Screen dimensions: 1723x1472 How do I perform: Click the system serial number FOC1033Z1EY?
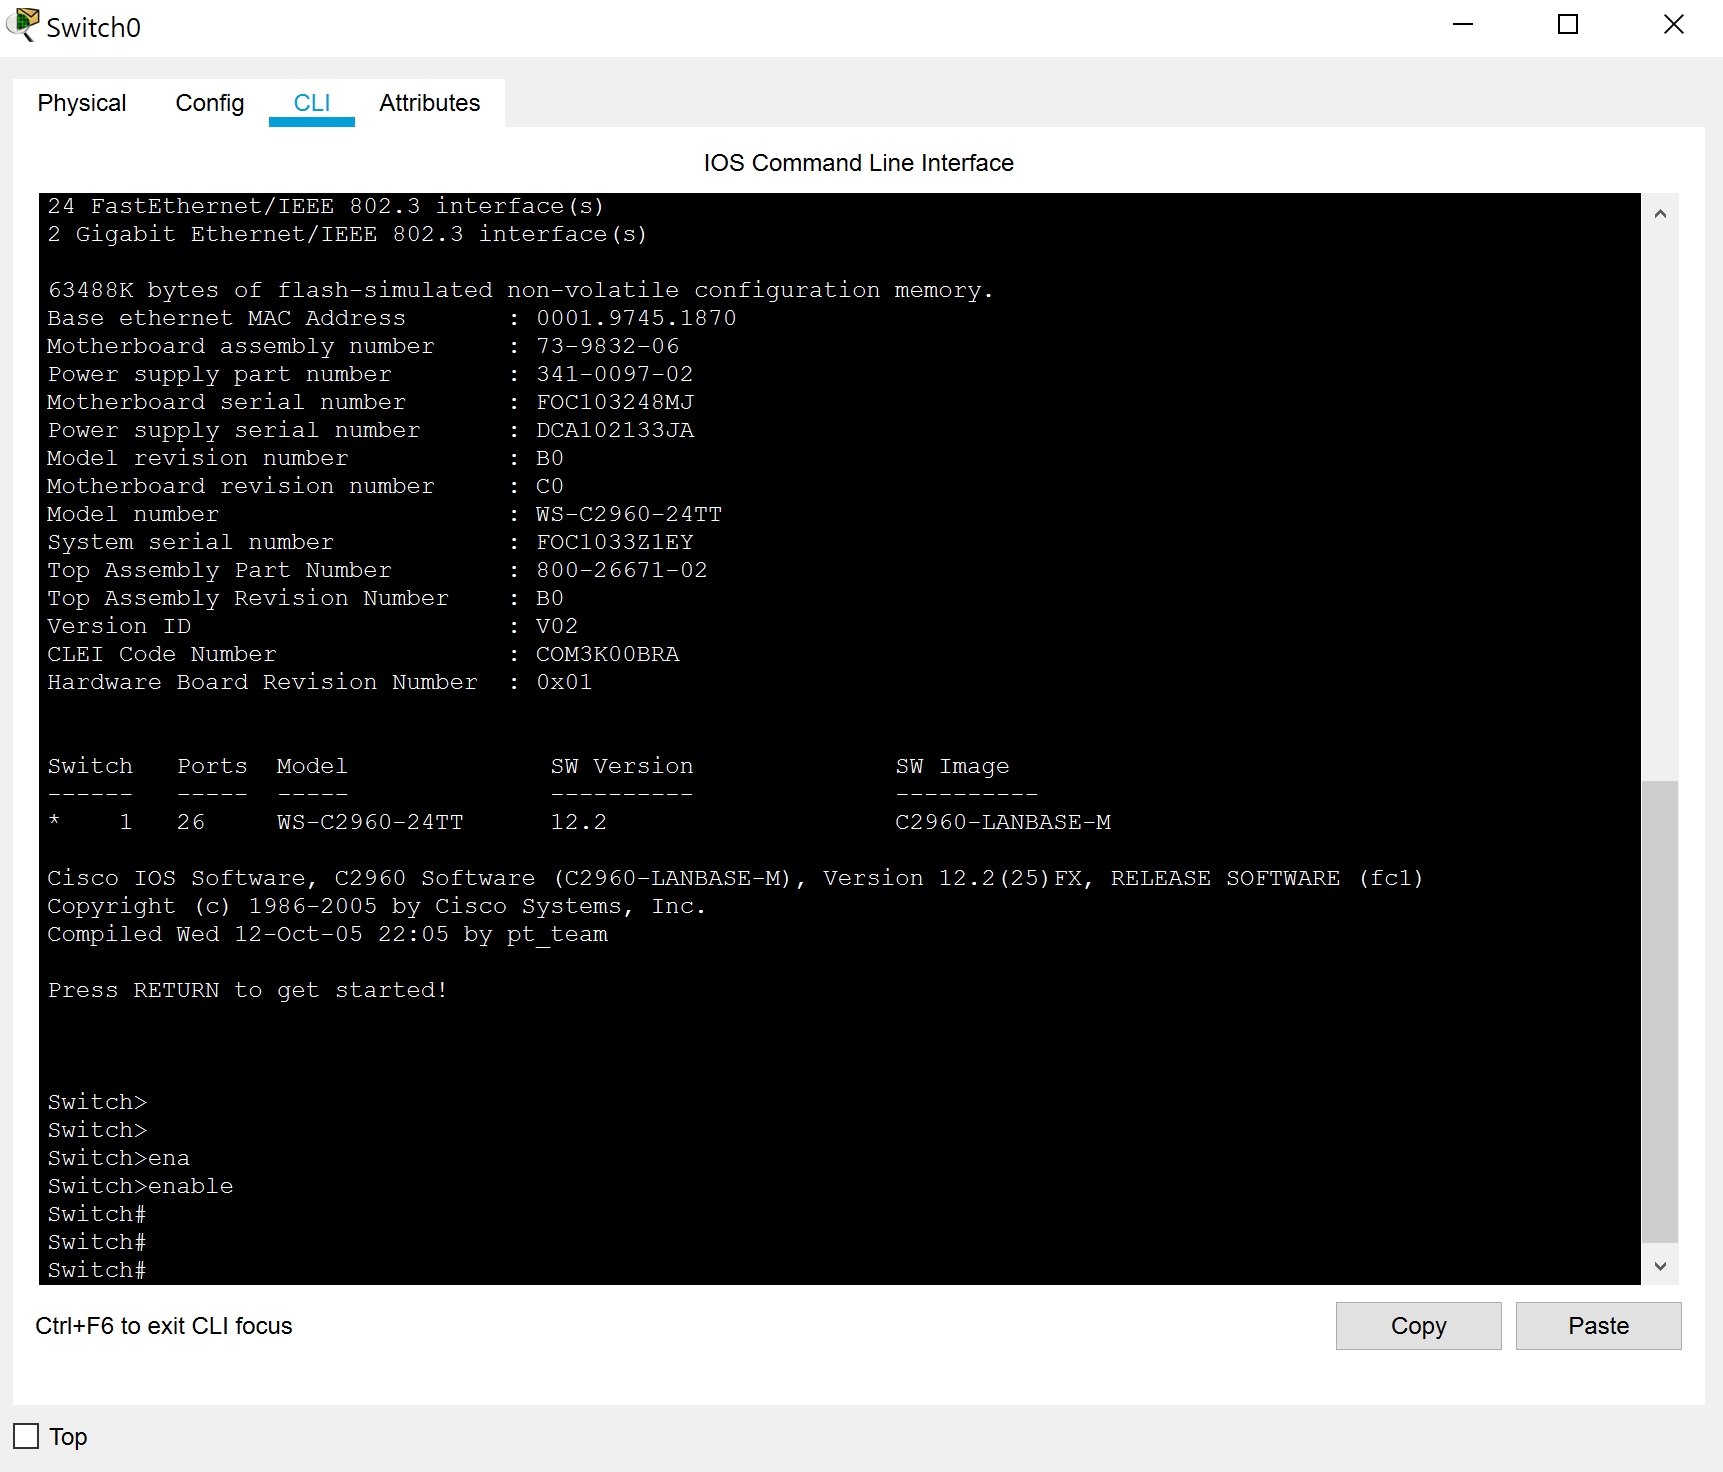coord(615,542)
